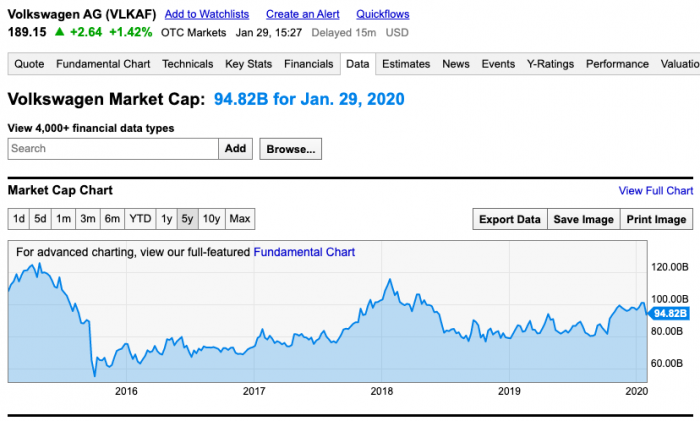Open the Quickflows link

point(384,14)
